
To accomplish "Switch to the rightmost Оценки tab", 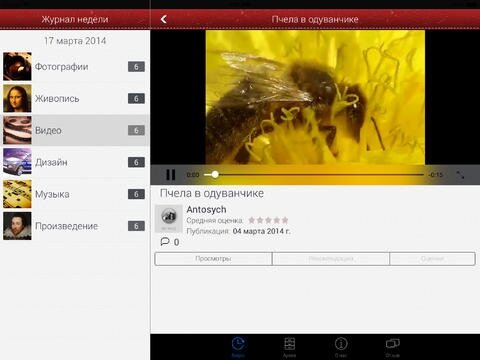I will click(432, 259).
